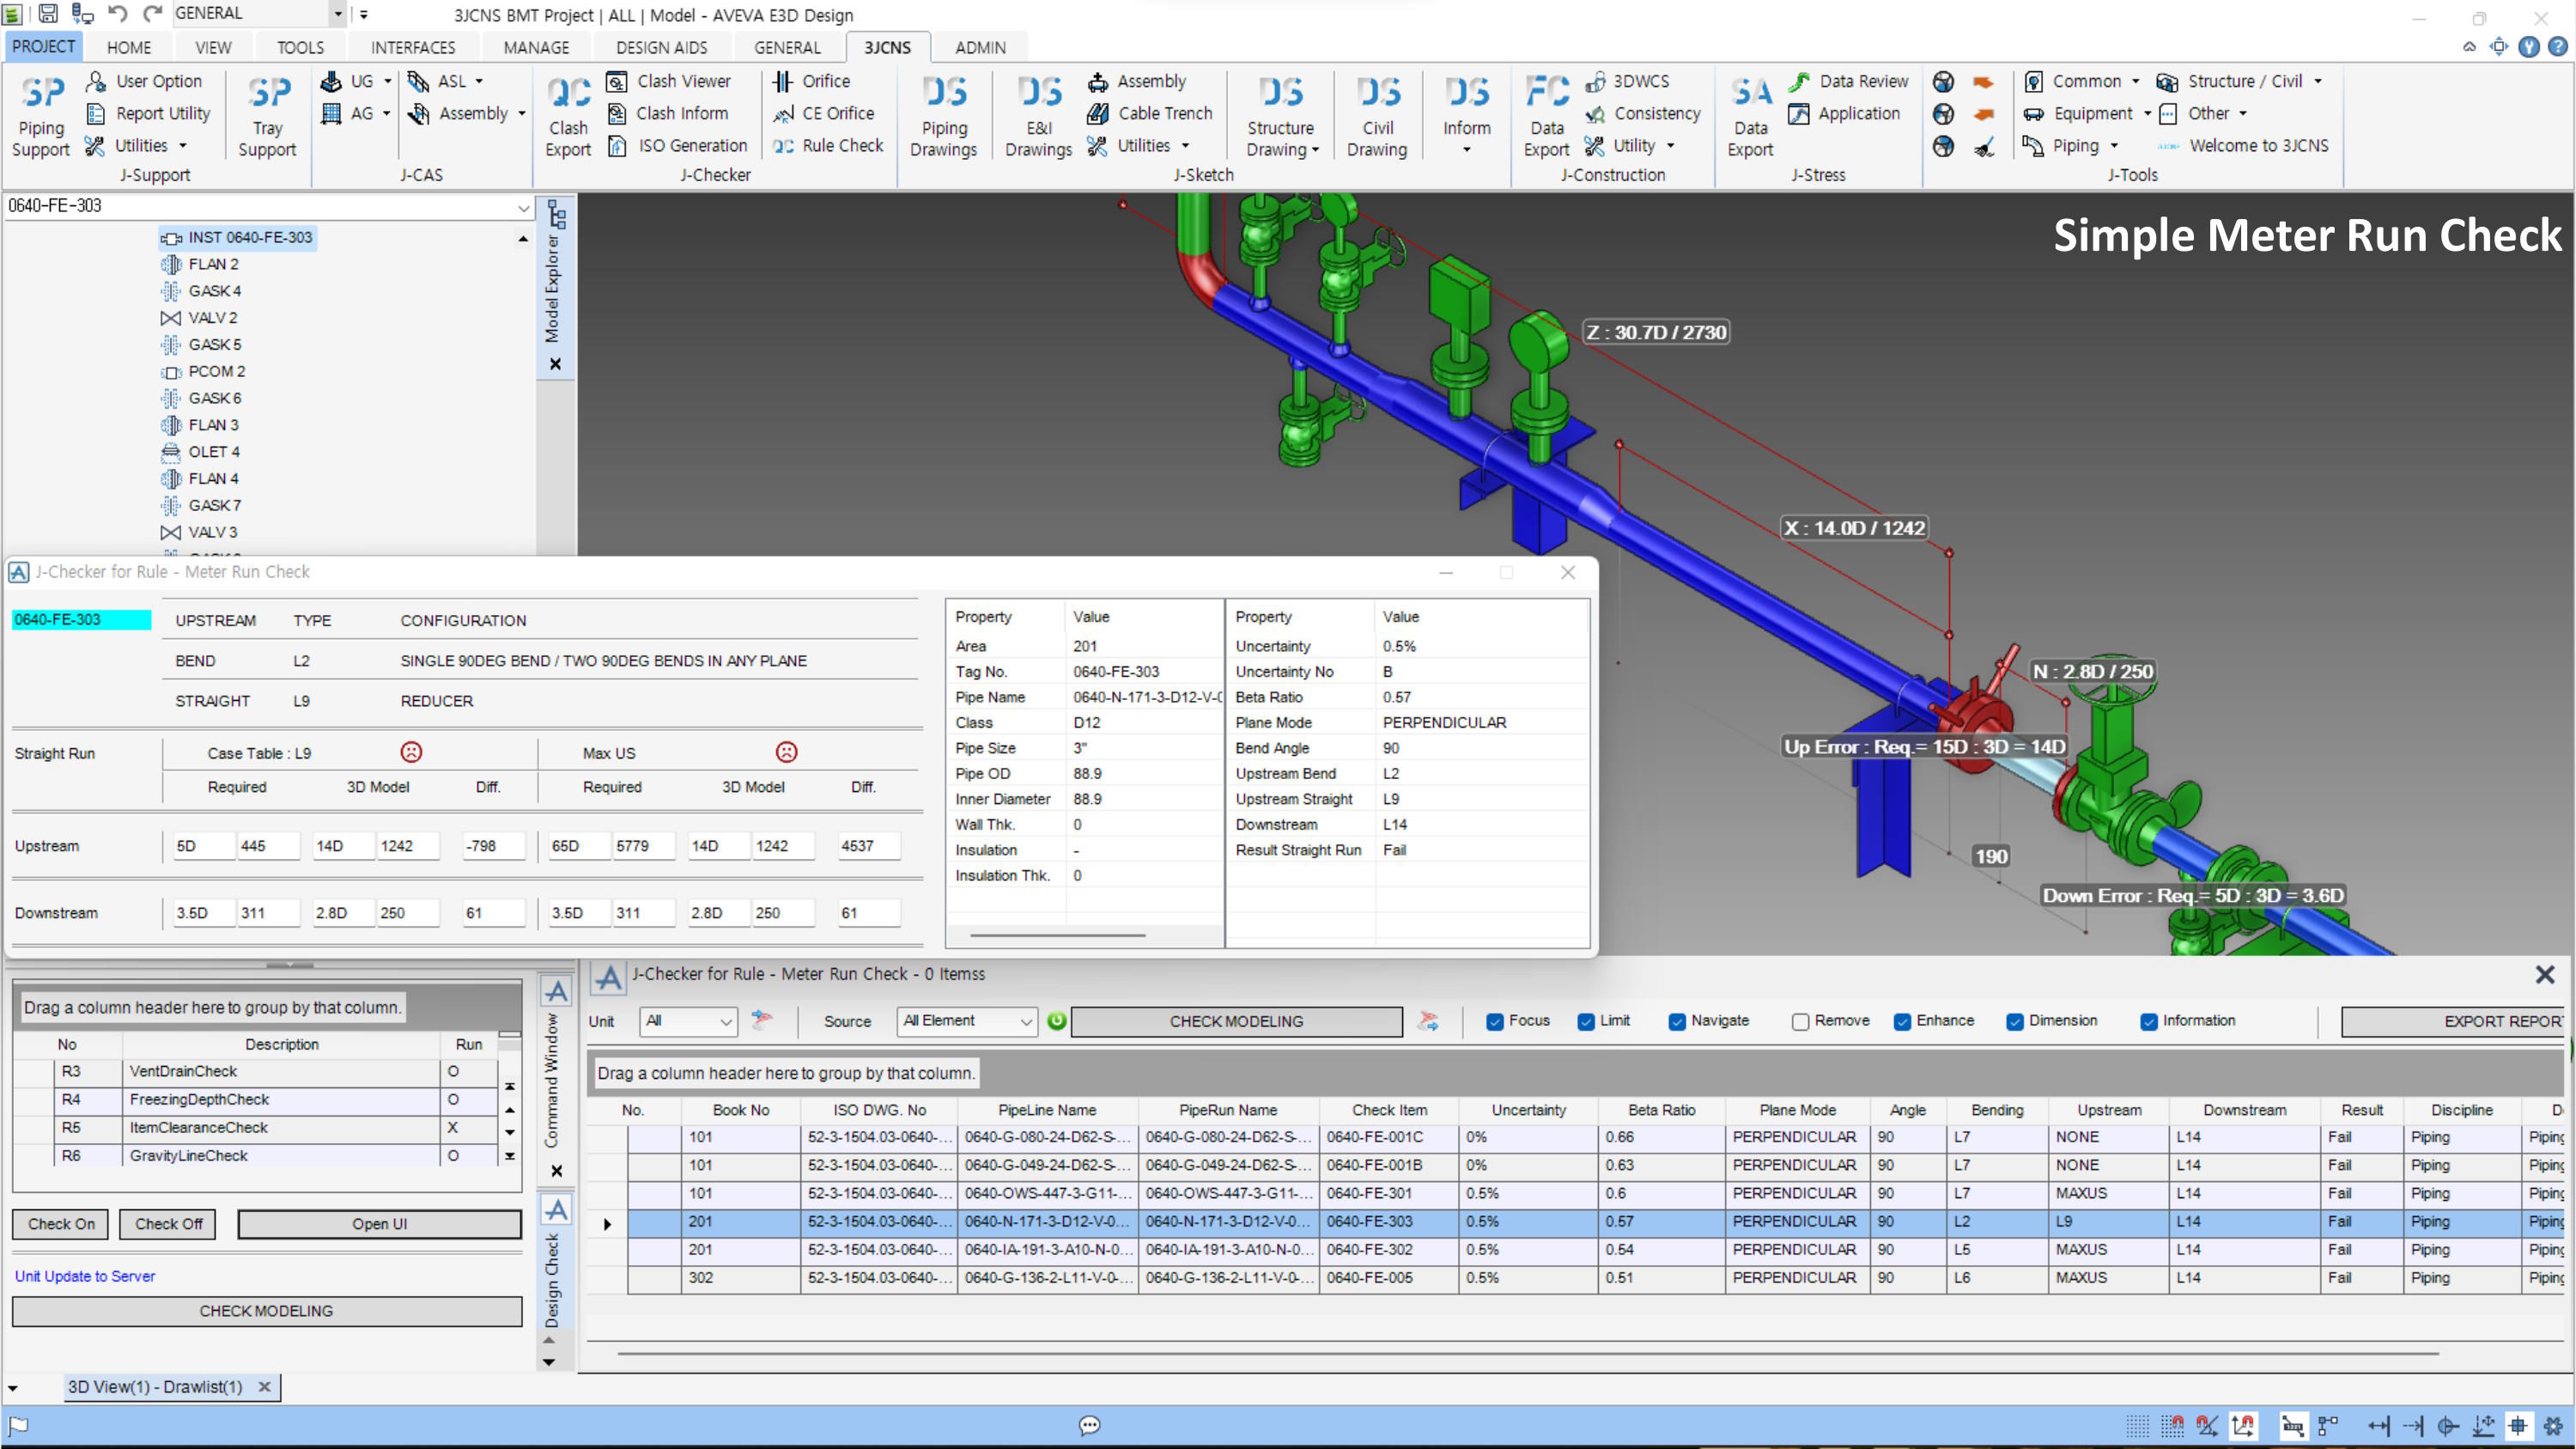Toggle the Limit checkbox
The width and height of the screenshot is (2576, 1449).
pos(1586,1021)
